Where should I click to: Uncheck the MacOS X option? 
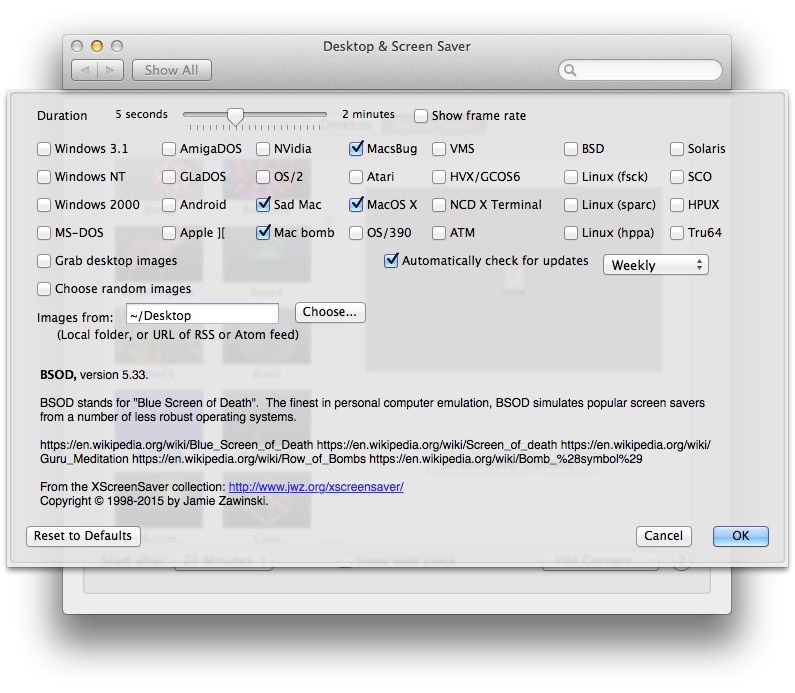click(x=356, y=204)
